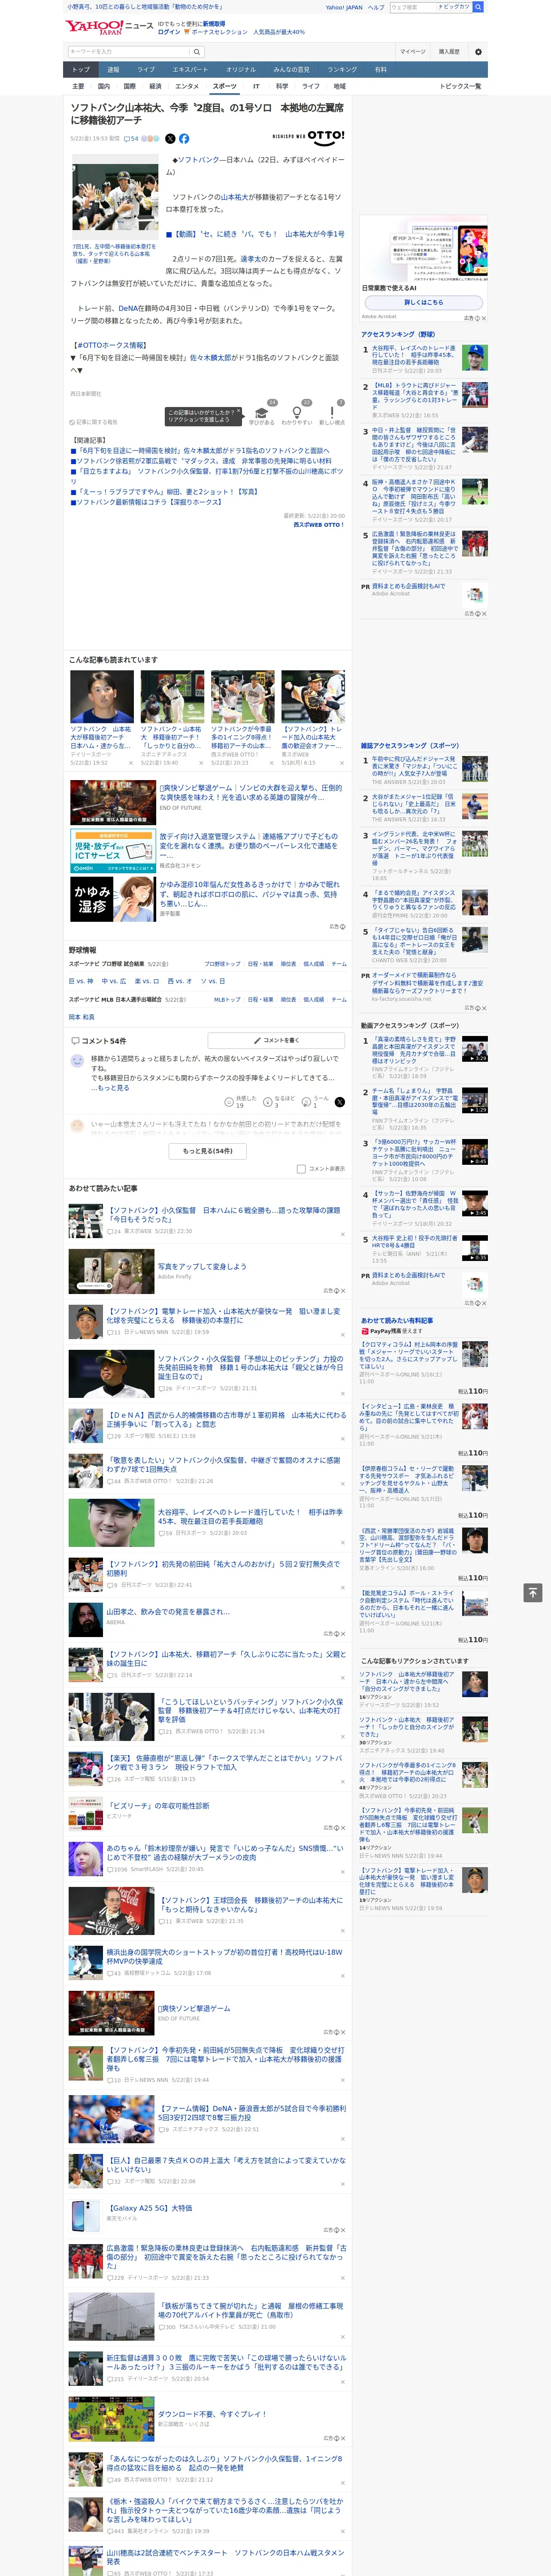Open 【ソフトバンク】小久保監督 日本ハムに6戦全勝 article
The height and width of the screenshot is (2576, 551).
224,1214
